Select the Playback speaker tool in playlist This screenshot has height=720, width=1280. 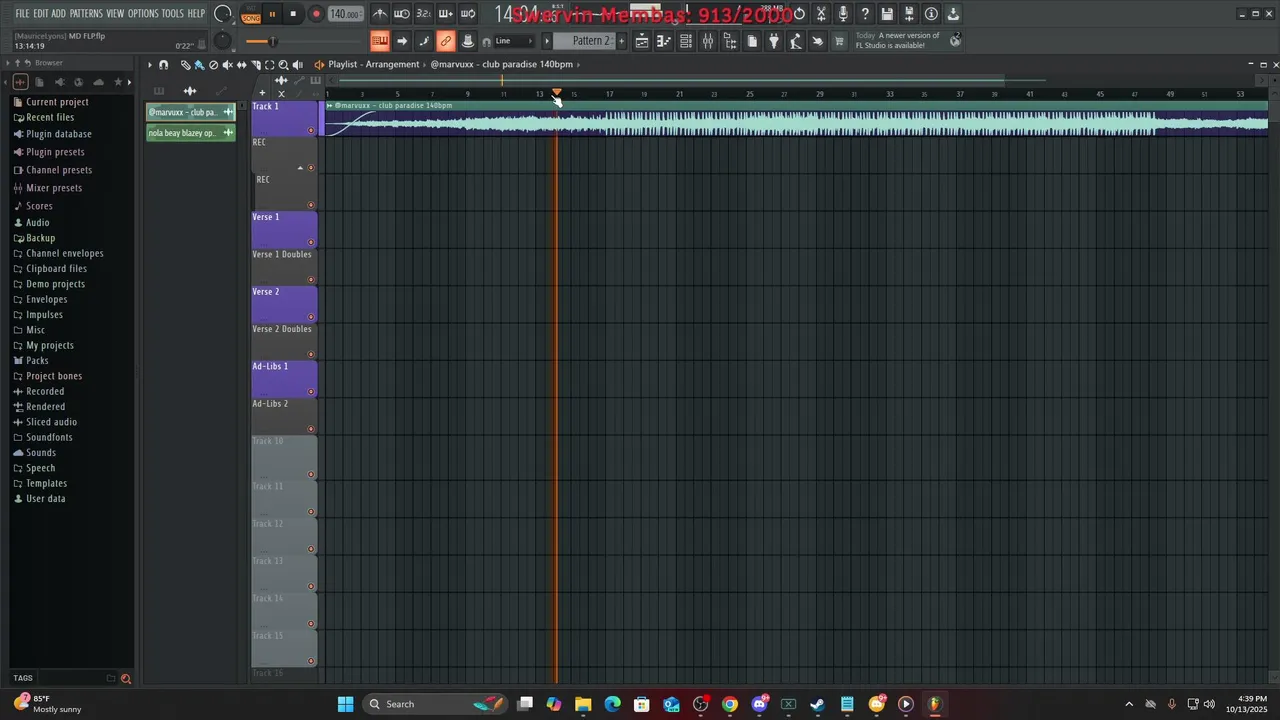point(297,65)
